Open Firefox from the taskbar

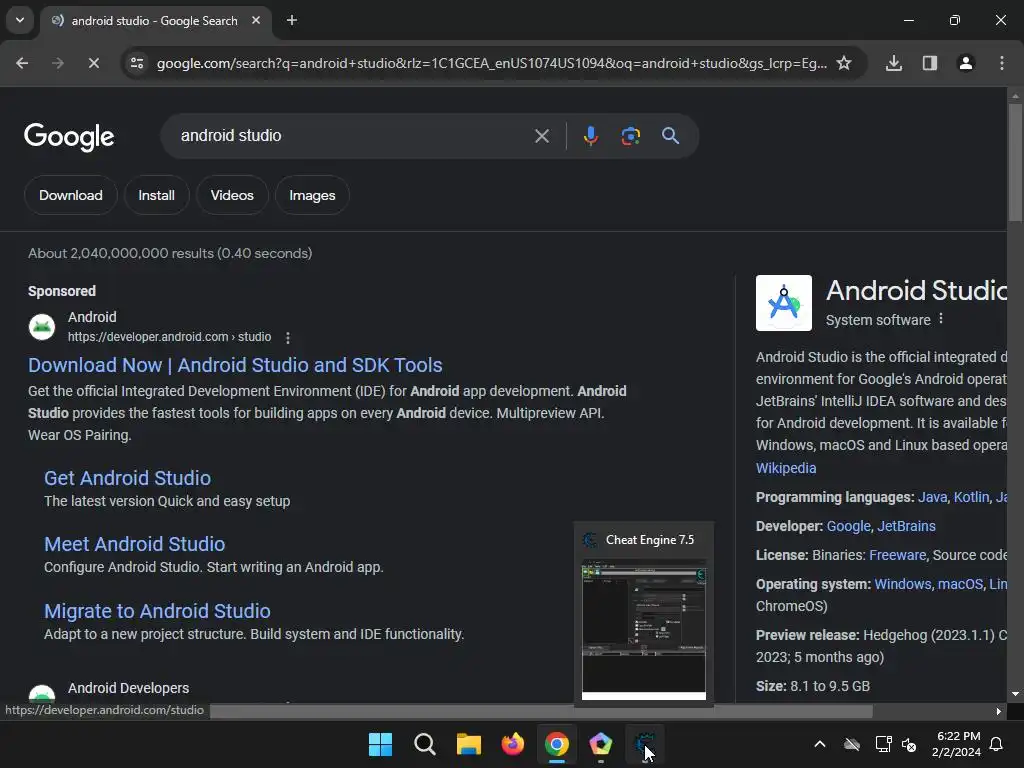pyautogui.click(x=513, y=744)
